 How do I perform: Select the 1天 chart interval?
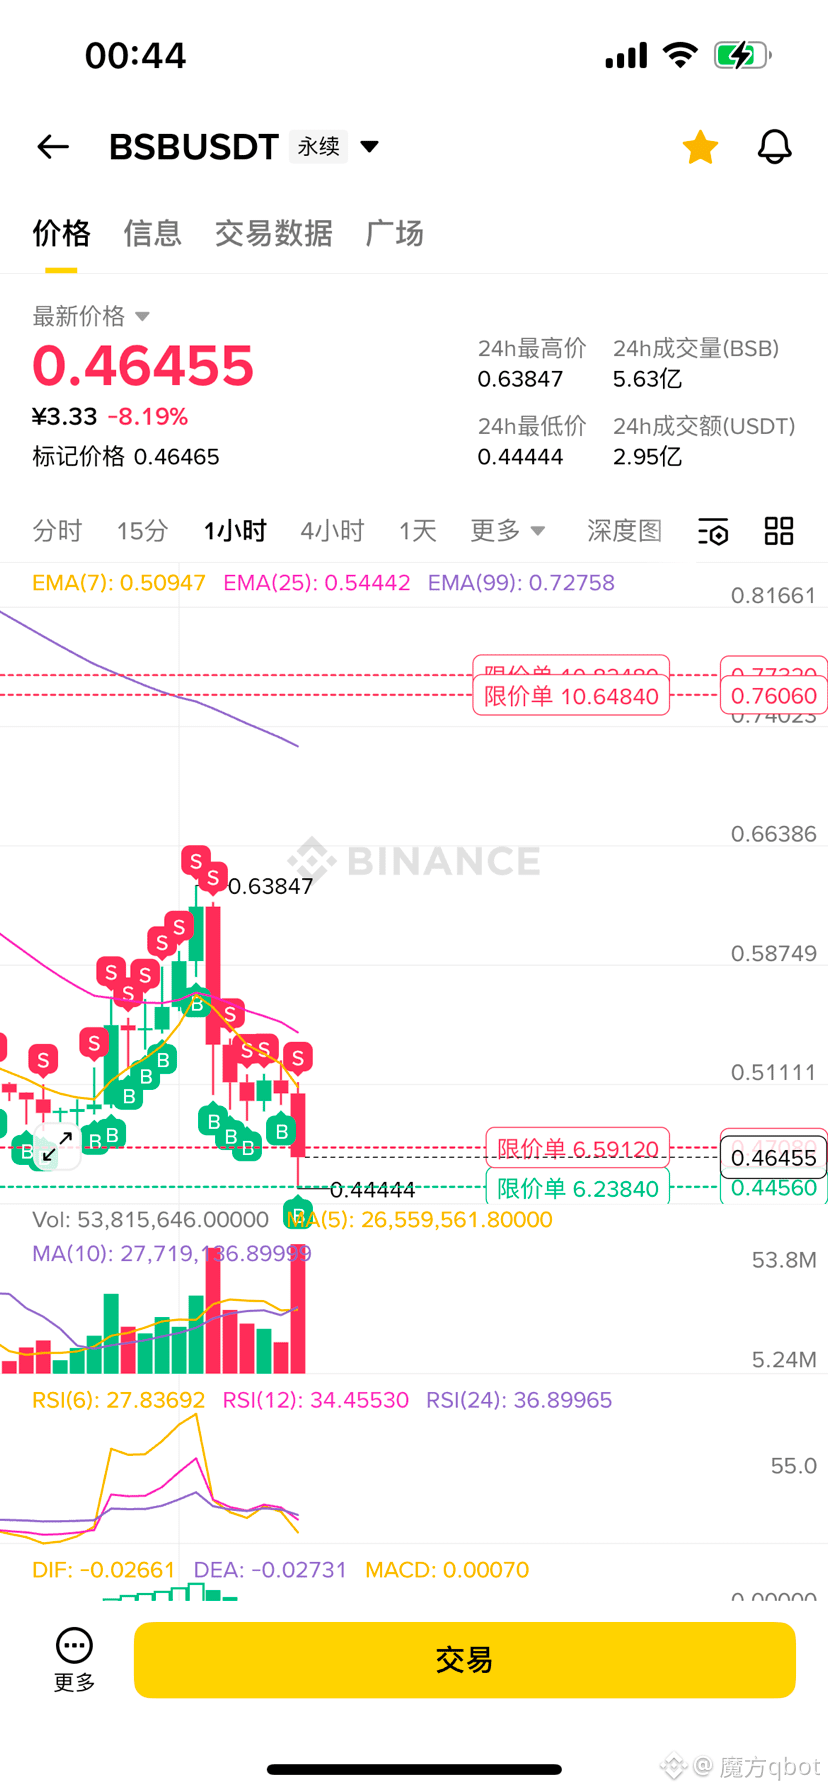418,530
